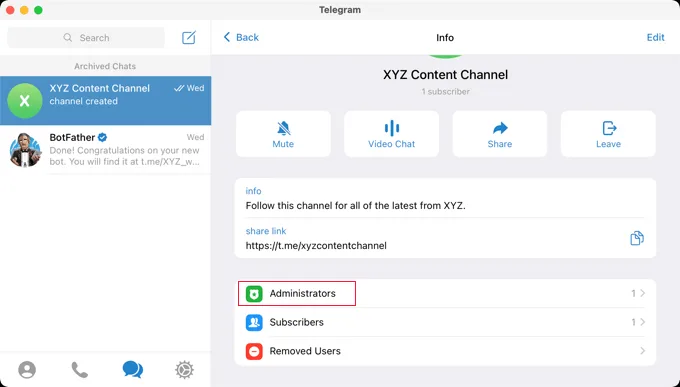Click Edit in the Info header
This screenshot has width=680, height=387.
tap(655, 37)
